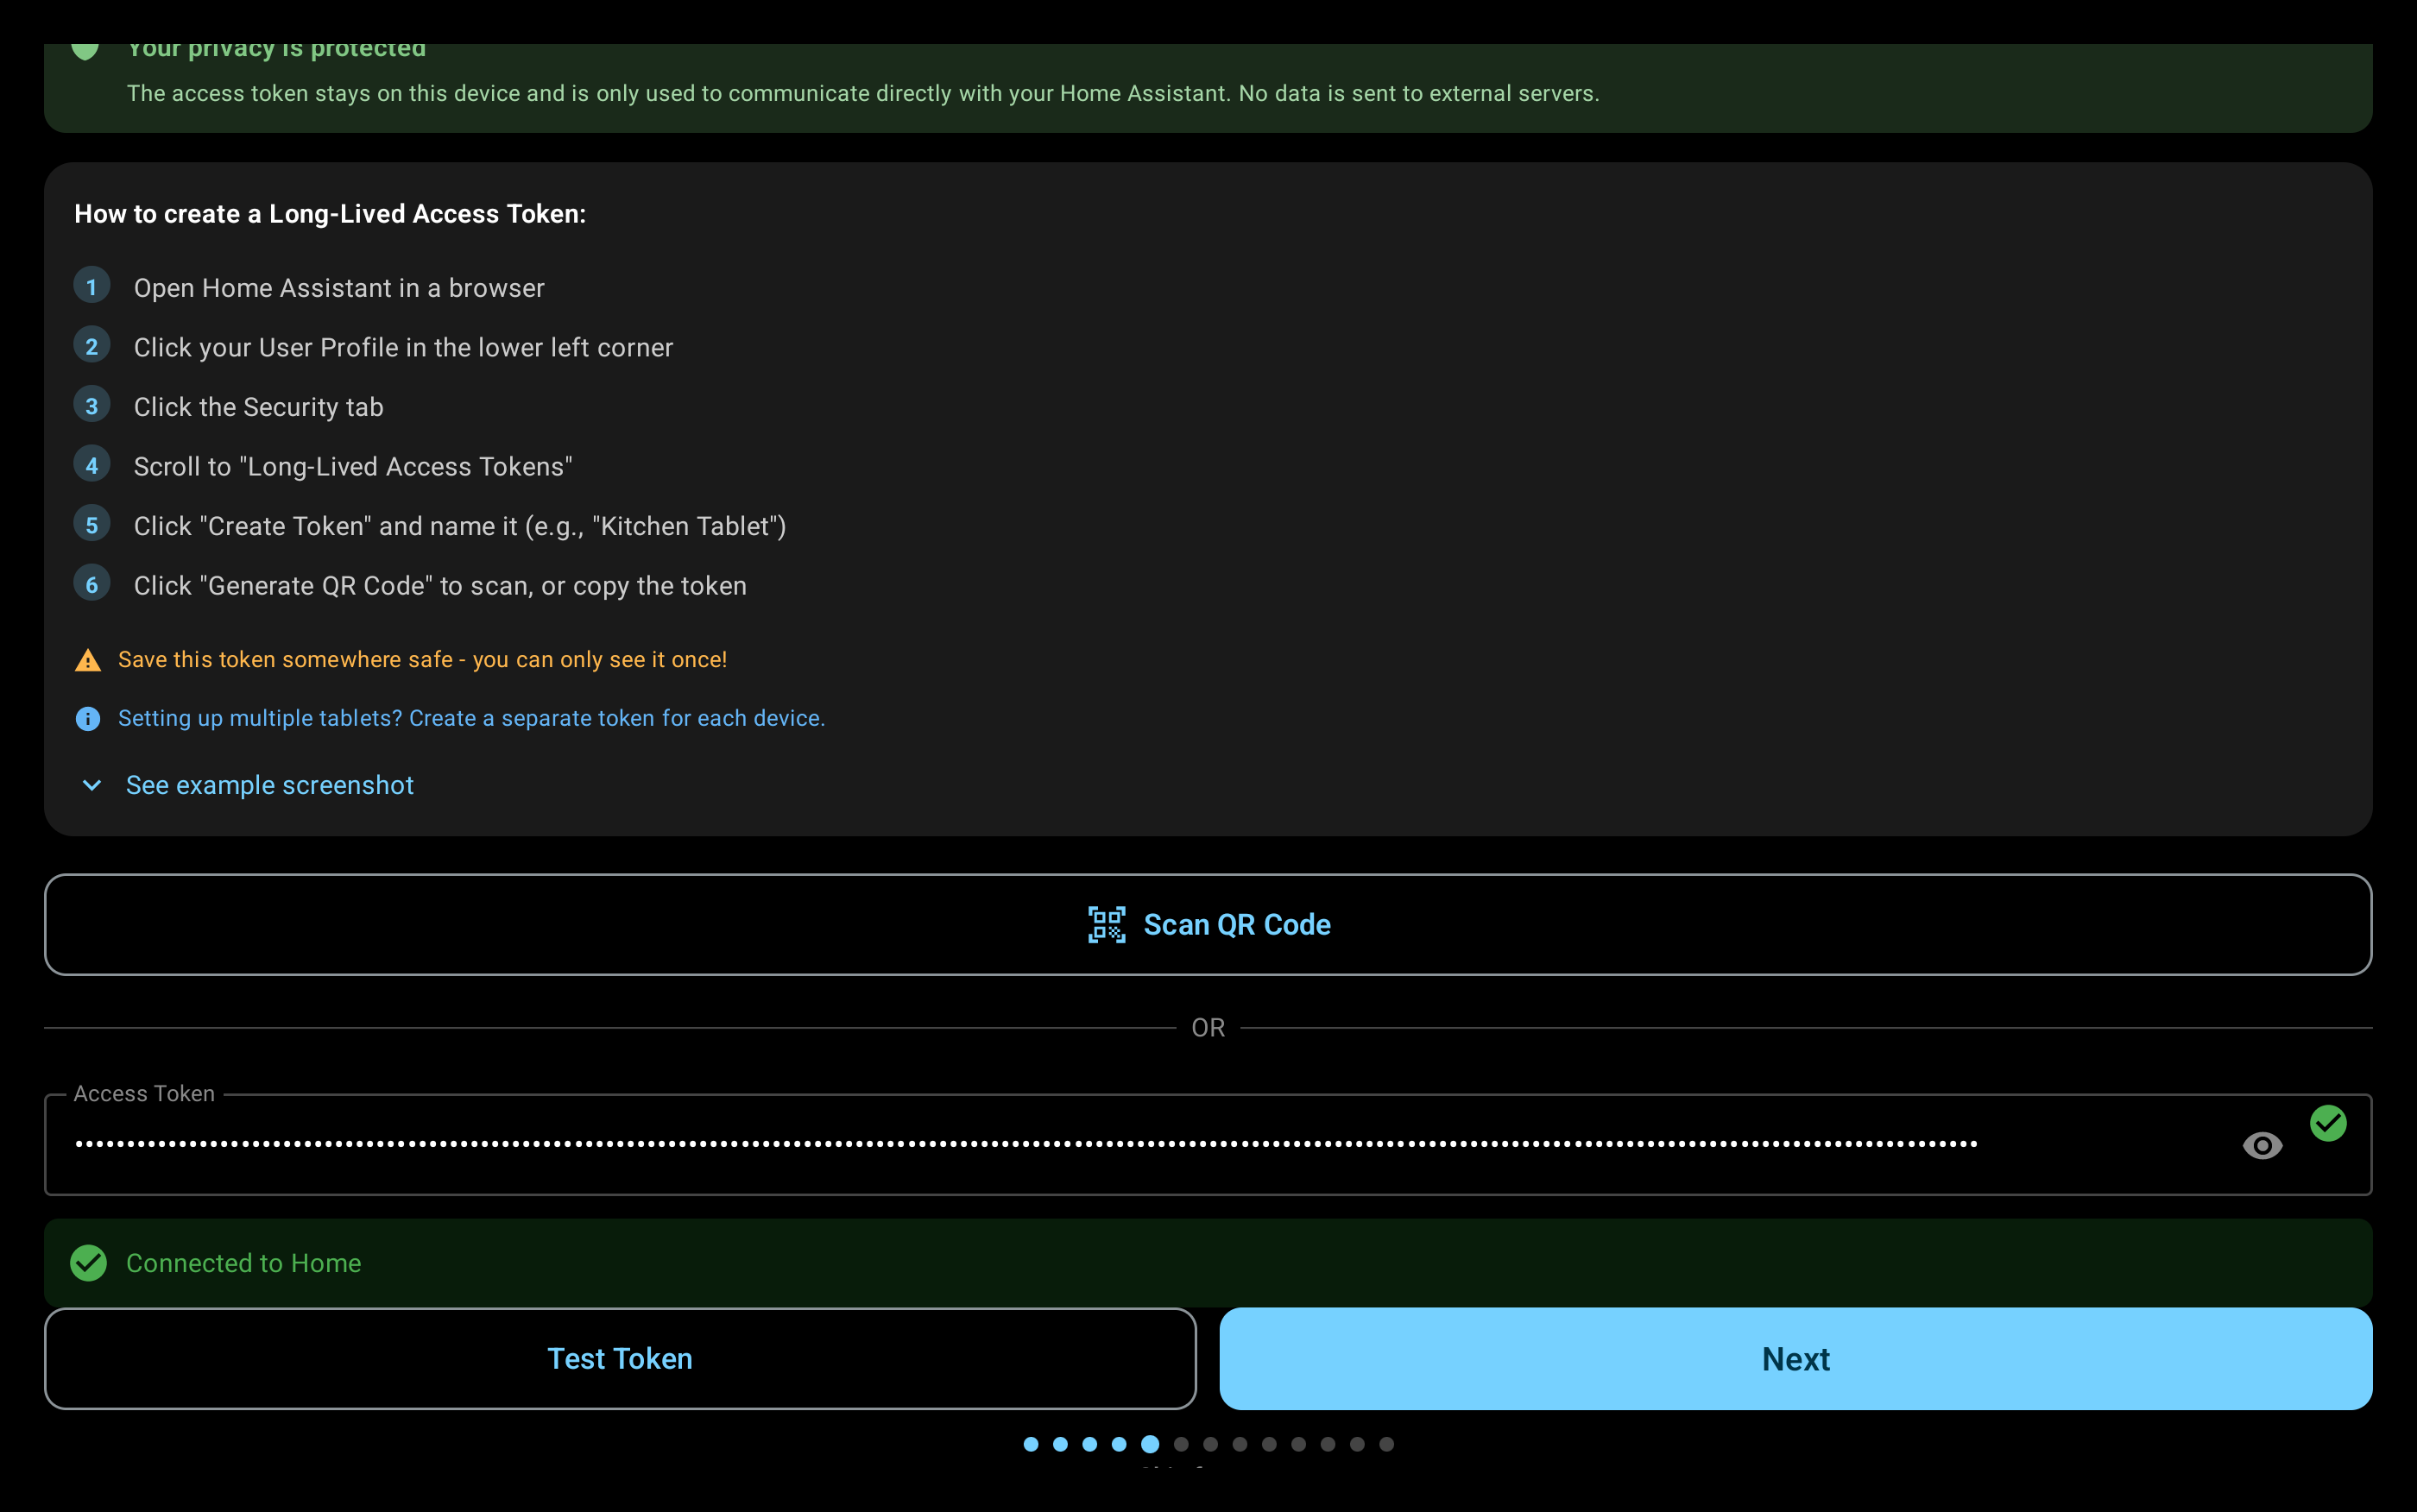Click the QR code scanner icon

pyautogui.click(x=1106, y=925)
